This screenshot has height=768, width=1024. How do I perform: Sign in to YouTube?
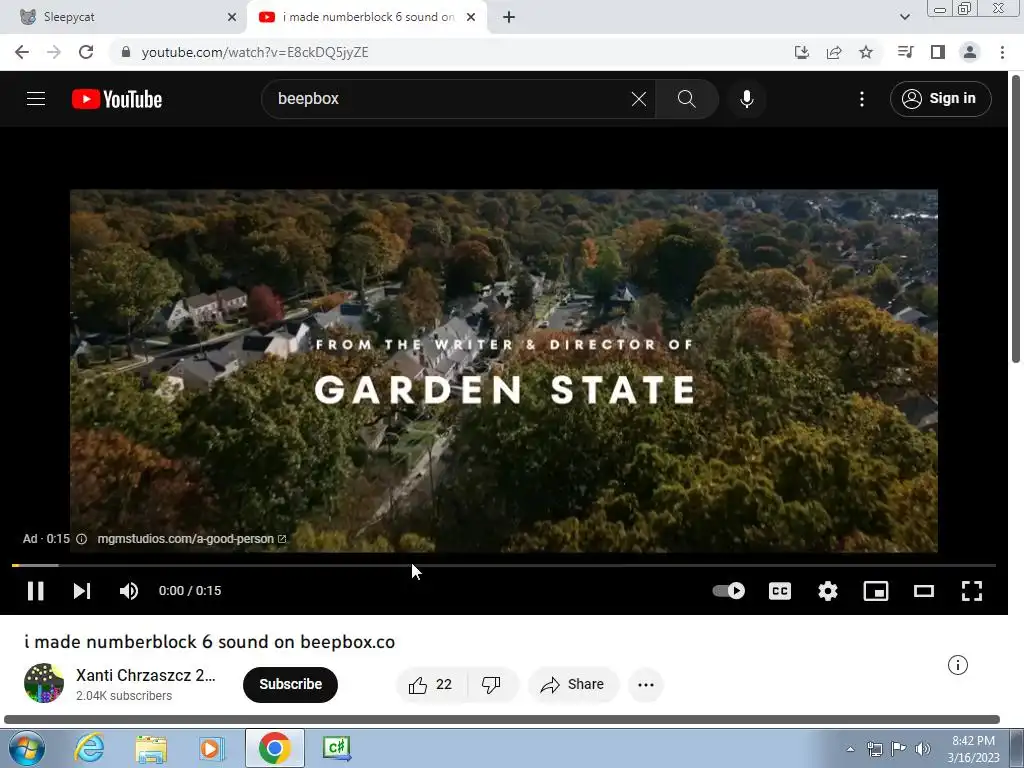[x=940, y=99]
